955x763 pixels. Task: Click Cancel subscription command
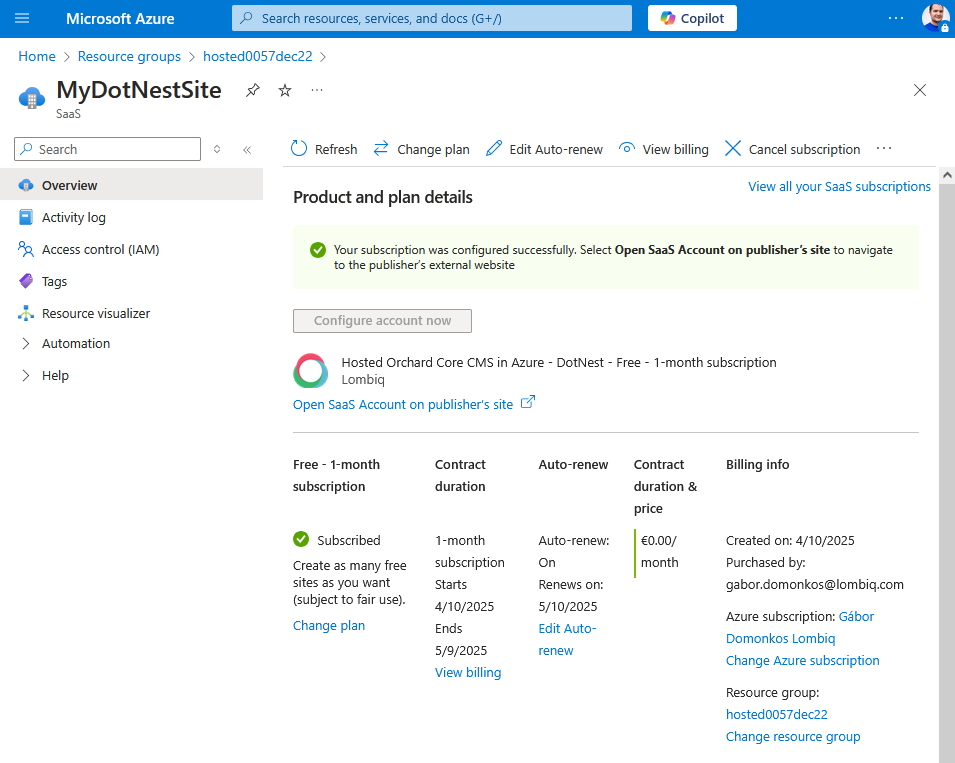point(792,149)
